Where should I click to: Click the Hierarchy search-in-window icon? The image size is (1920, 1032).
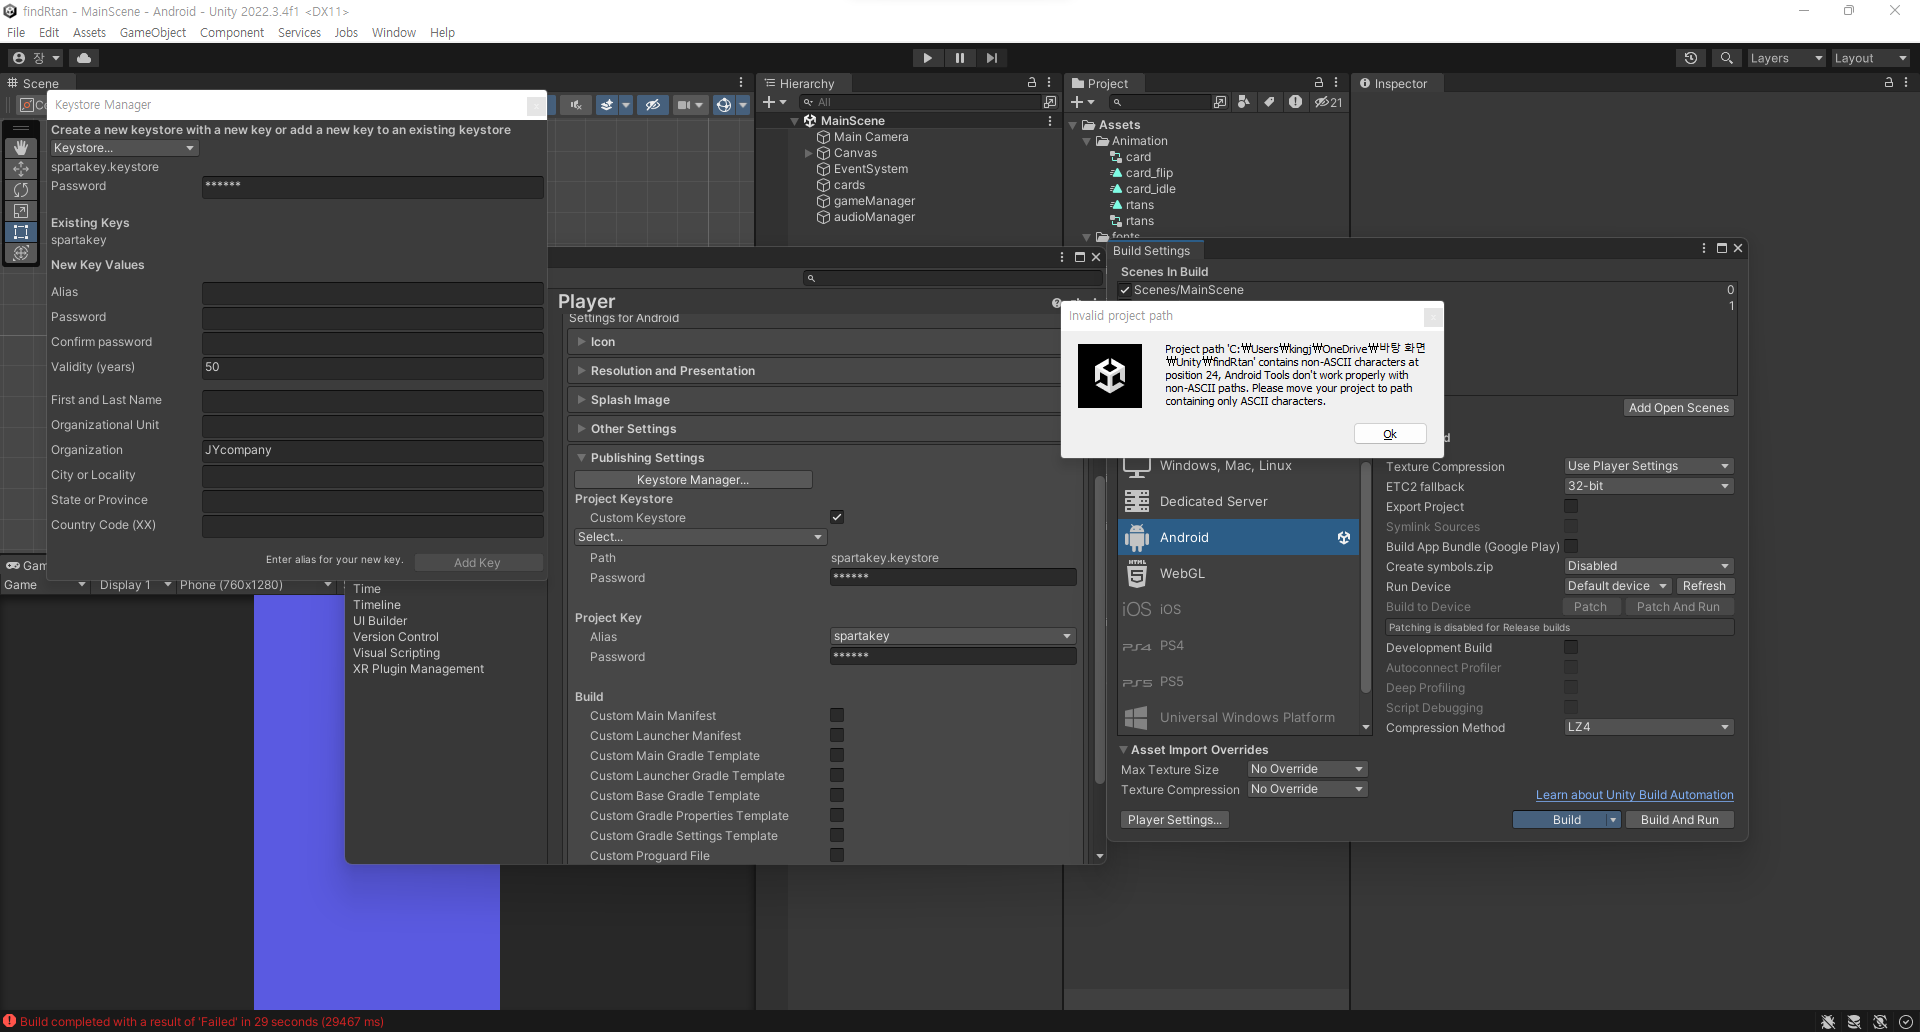pyautogui.click(x=1049, y=102)
